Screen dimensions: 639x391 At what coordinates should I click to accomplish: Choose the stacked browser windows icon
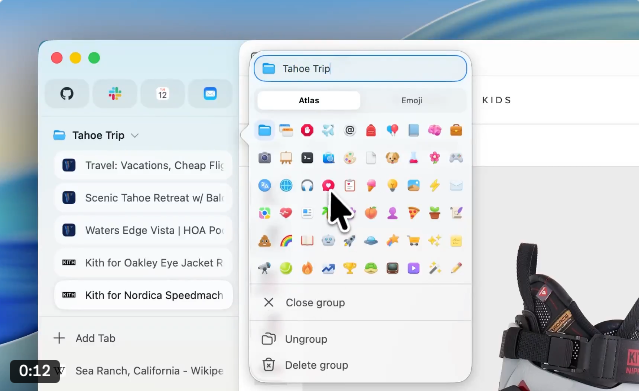286,130
